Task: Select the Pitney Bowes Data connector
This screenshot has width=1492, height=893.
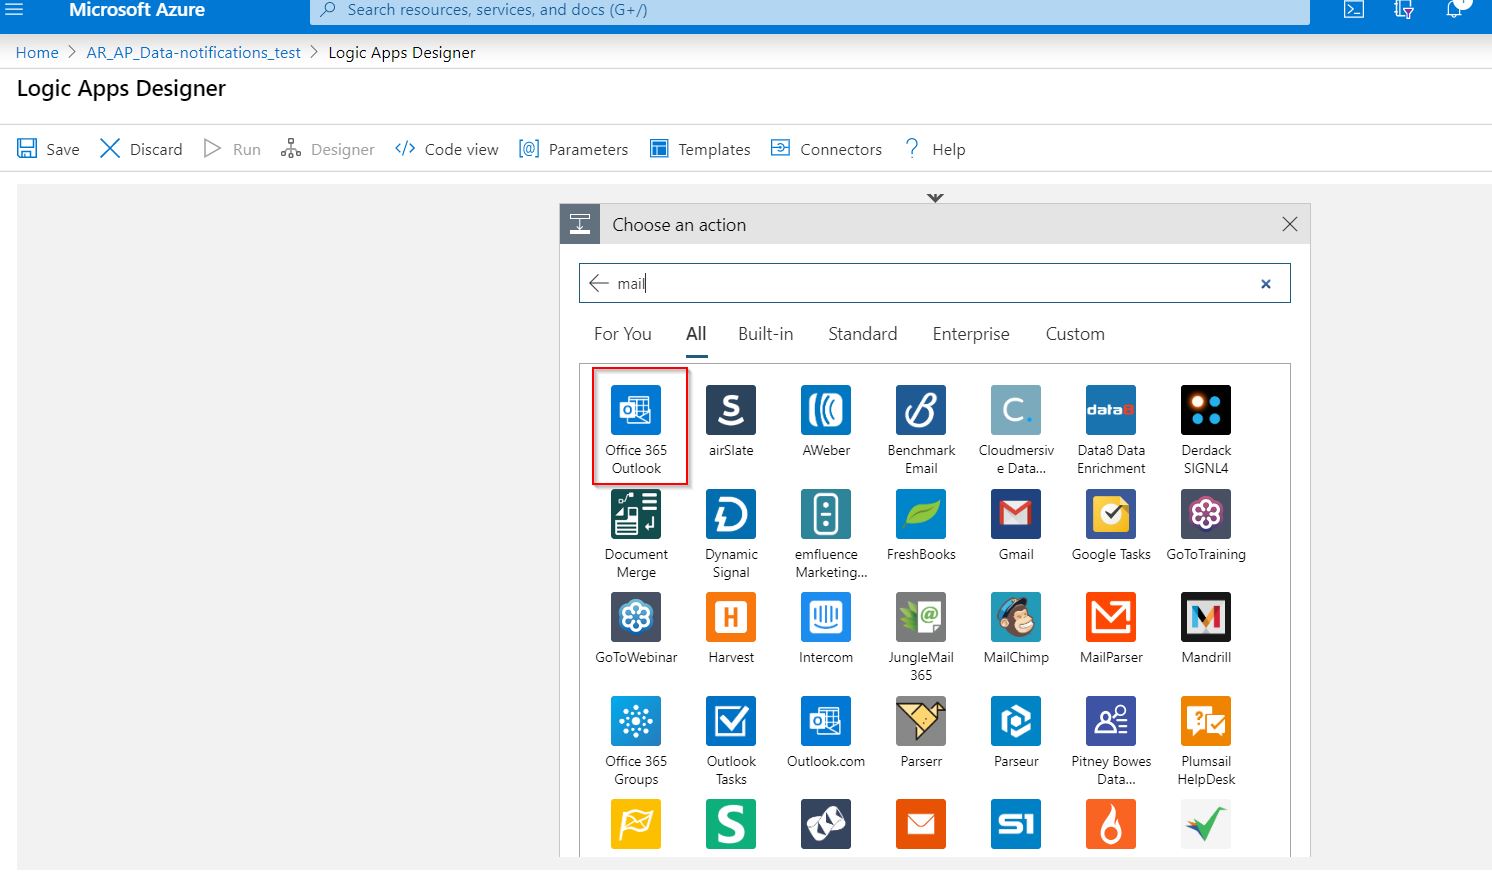Action: [x=1111, y=740]
